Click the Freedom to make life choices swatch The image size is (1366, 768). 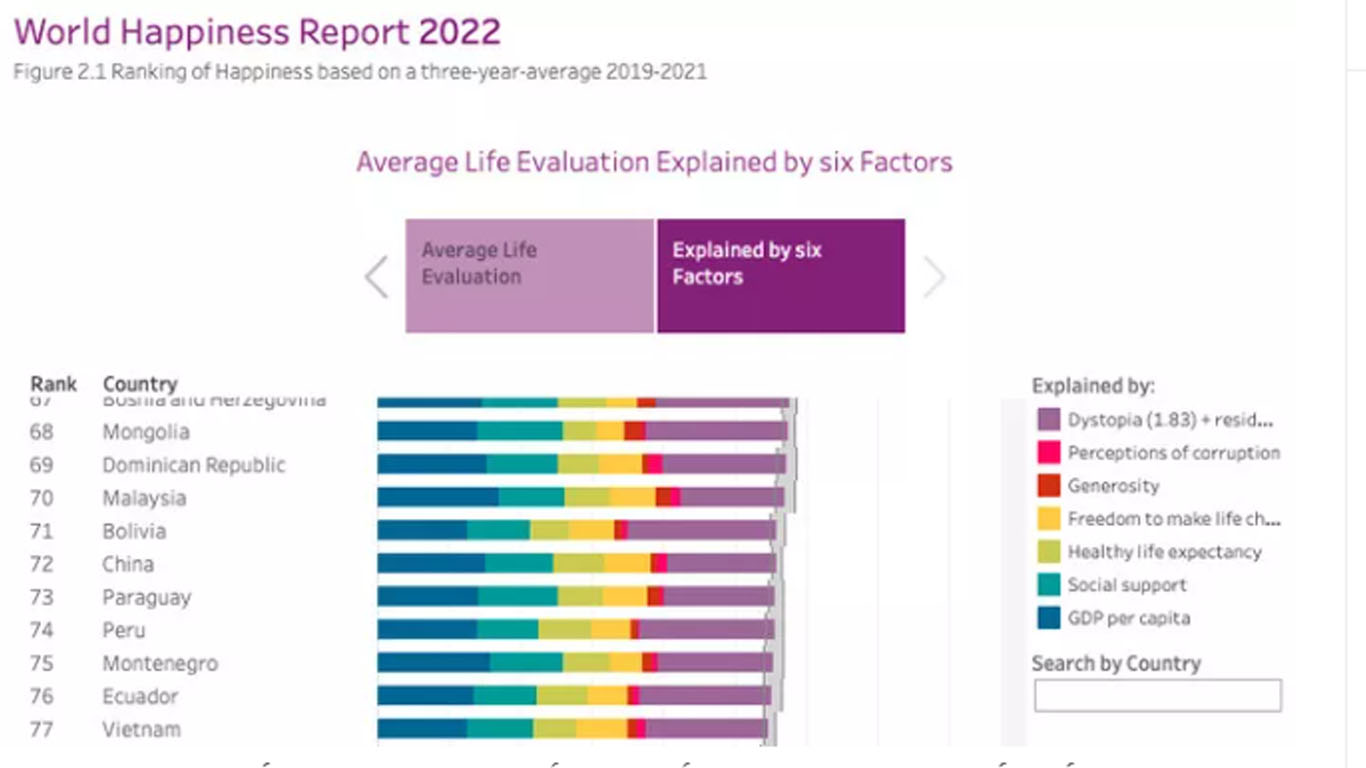click(x=1049, y=519)
